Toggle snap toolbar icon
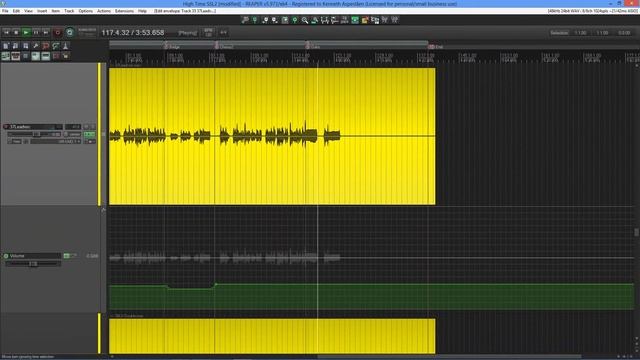 click(56, 56)
